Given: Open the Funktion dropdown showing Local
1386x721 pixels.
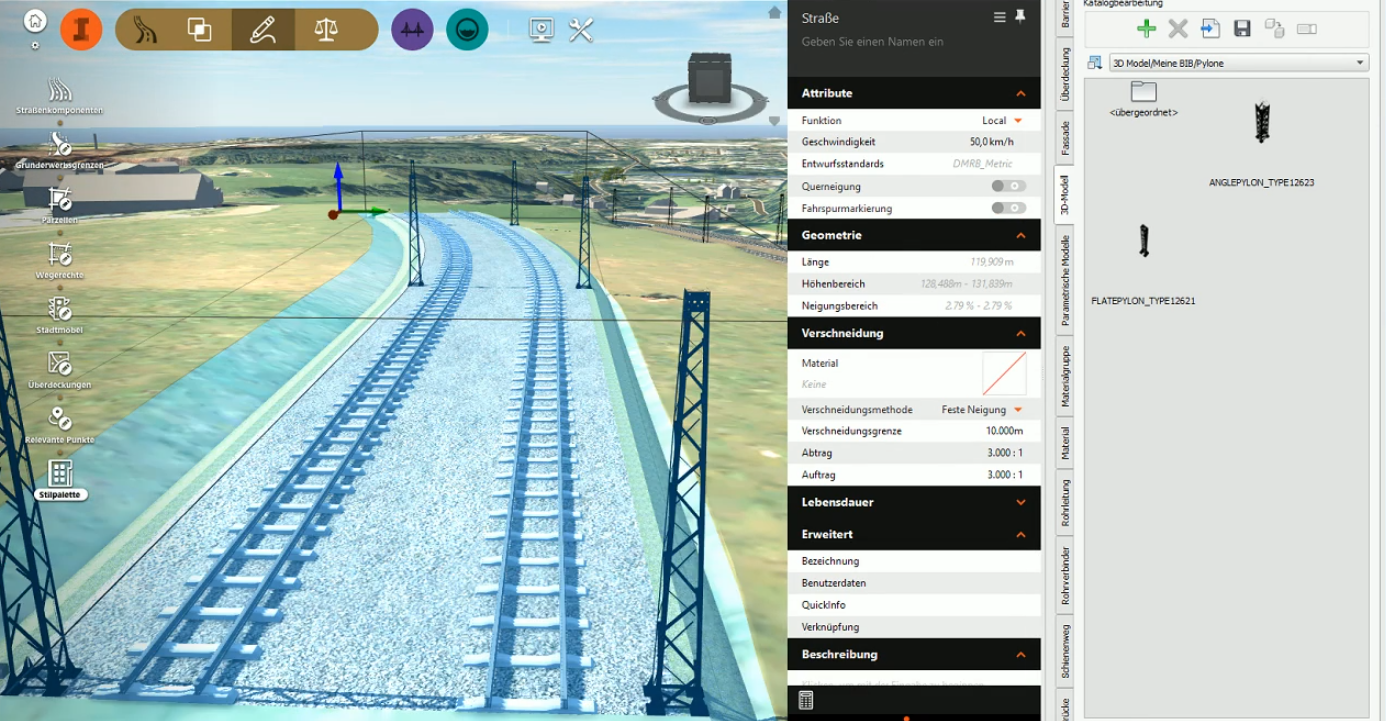Looking at the screenshot, I should tap(1010, 120).
